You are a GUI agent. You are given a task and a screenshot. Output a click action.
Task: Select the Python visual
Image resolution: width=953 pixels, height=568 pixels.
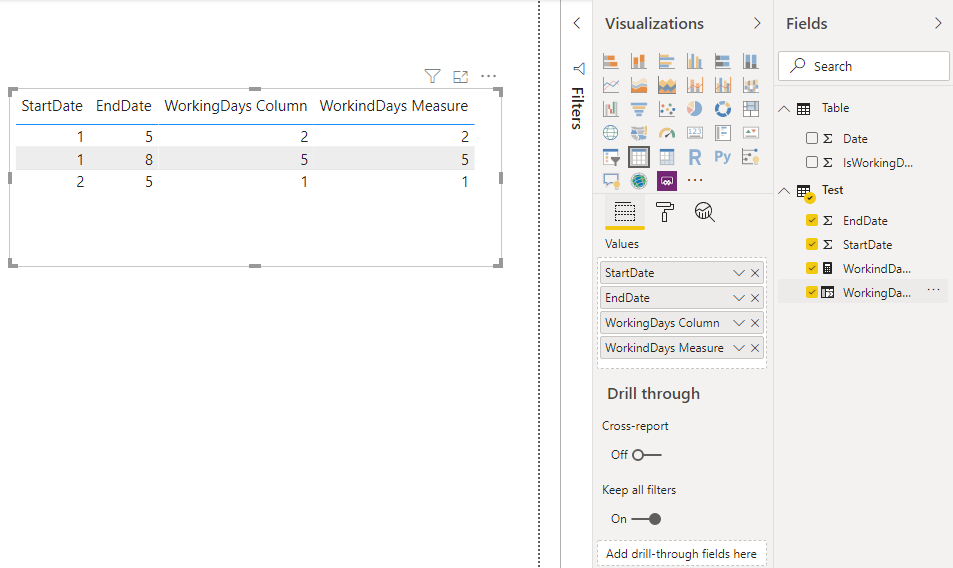coord(722,157)
